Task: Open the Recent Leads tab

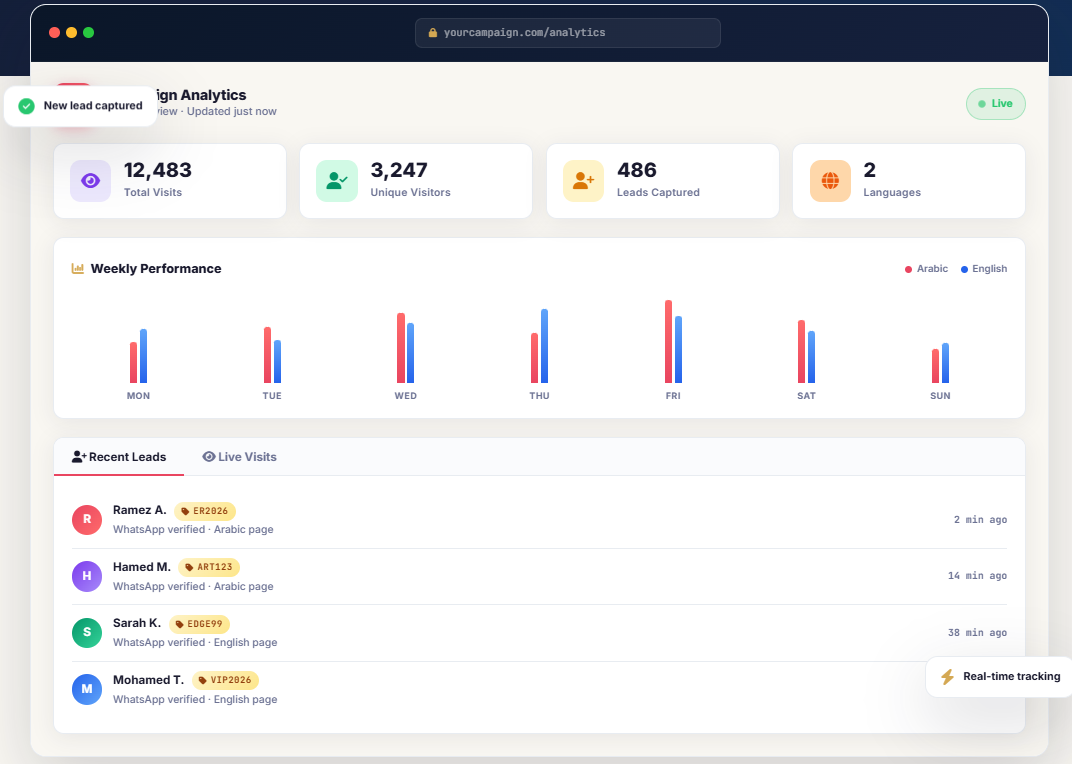Action: pos(119,457)
